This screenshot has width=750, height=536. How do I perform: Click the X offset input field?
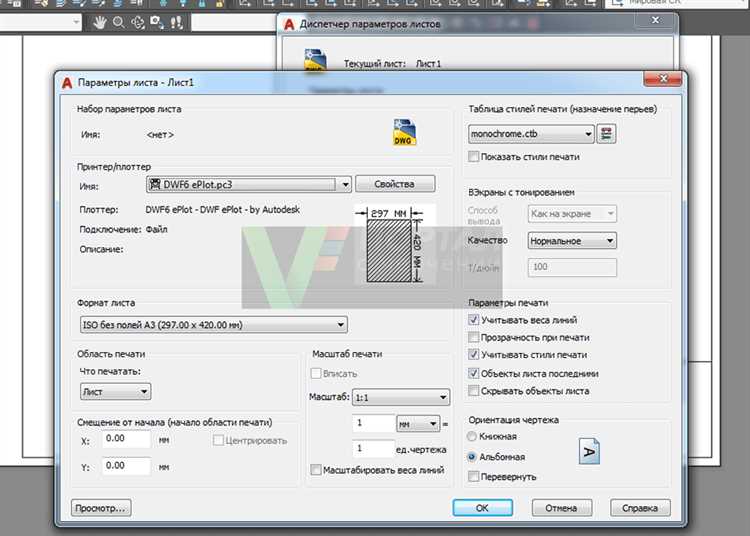[126, 439]
